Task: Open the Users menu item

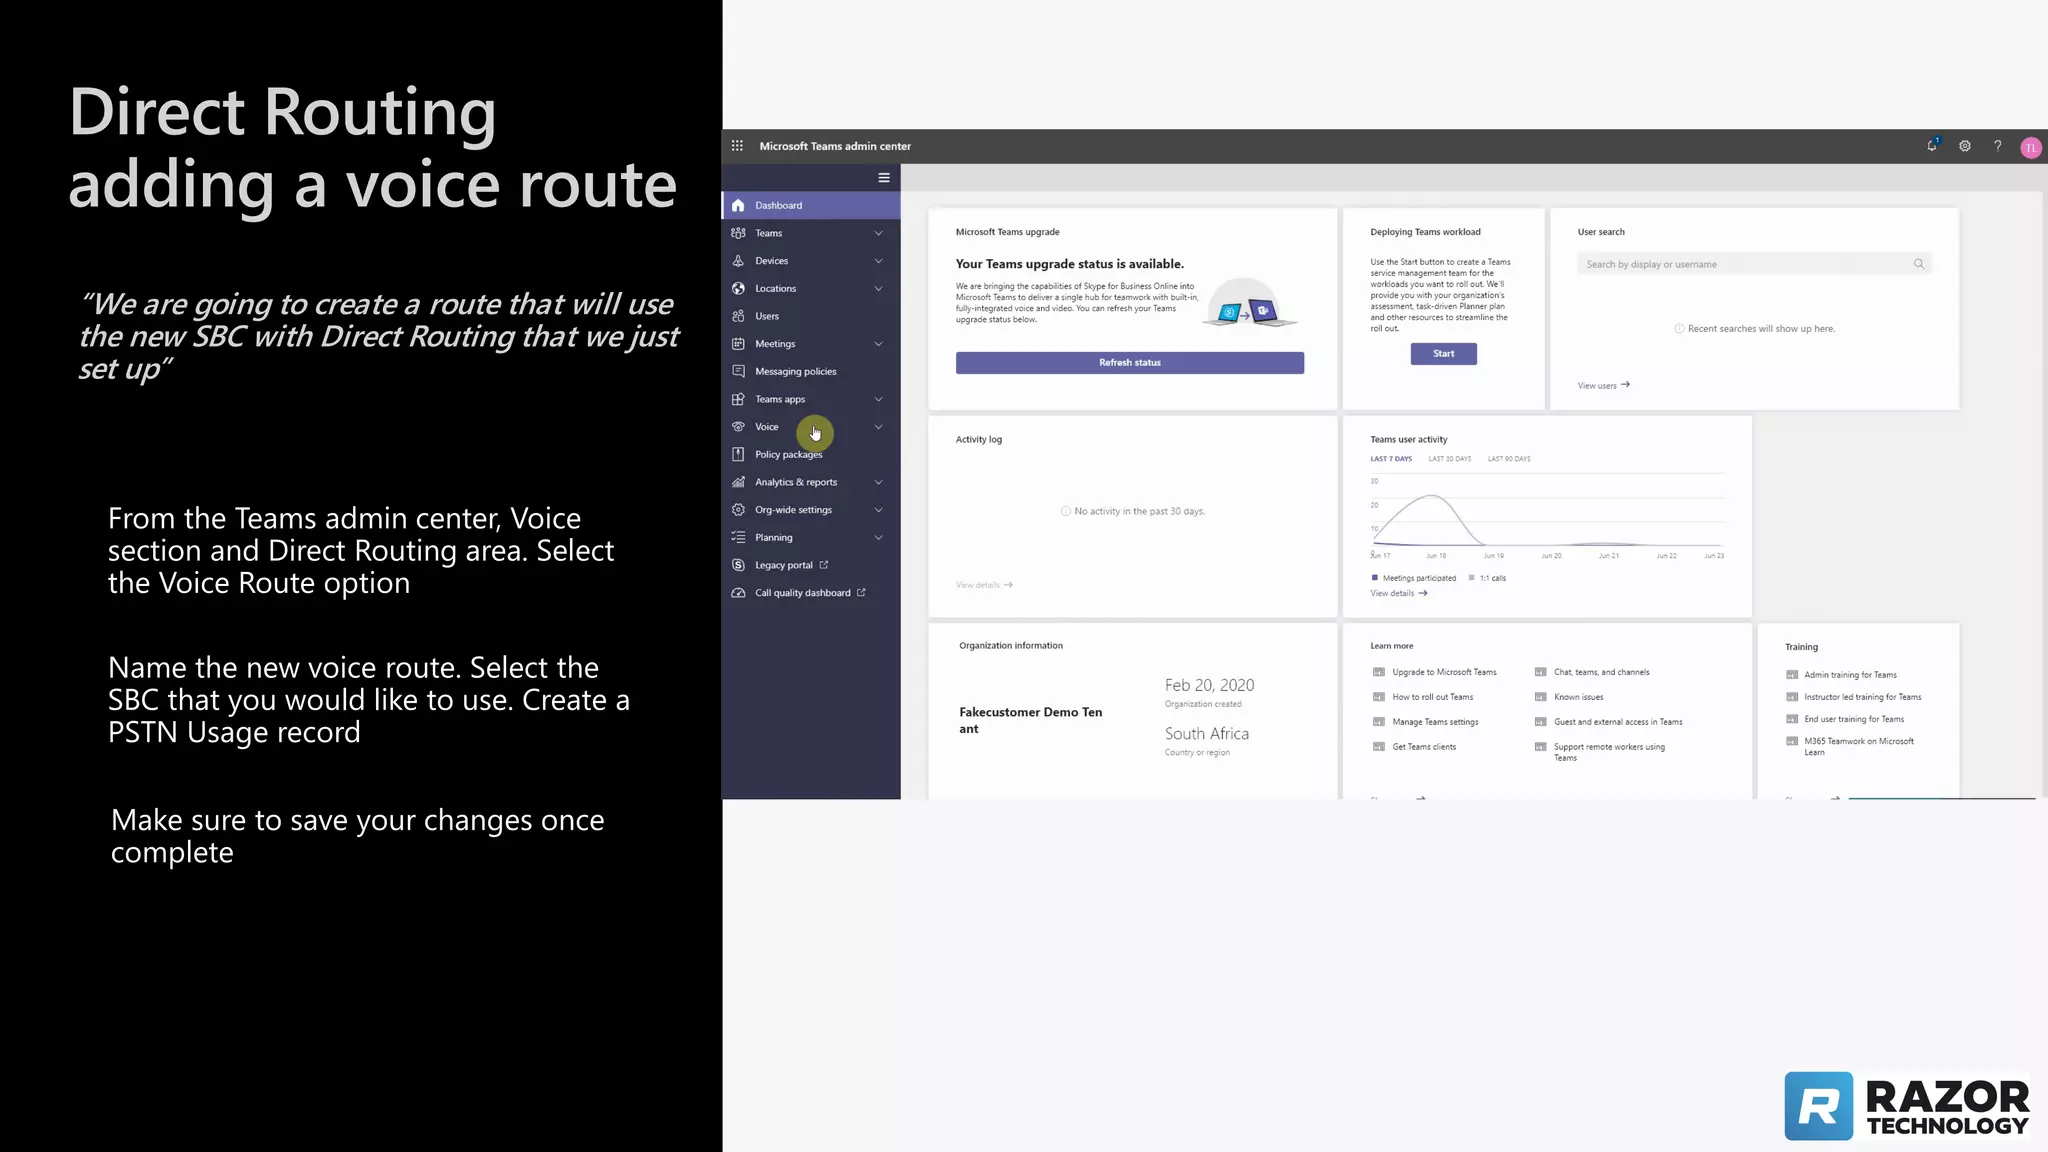Action: pos(811,316)
